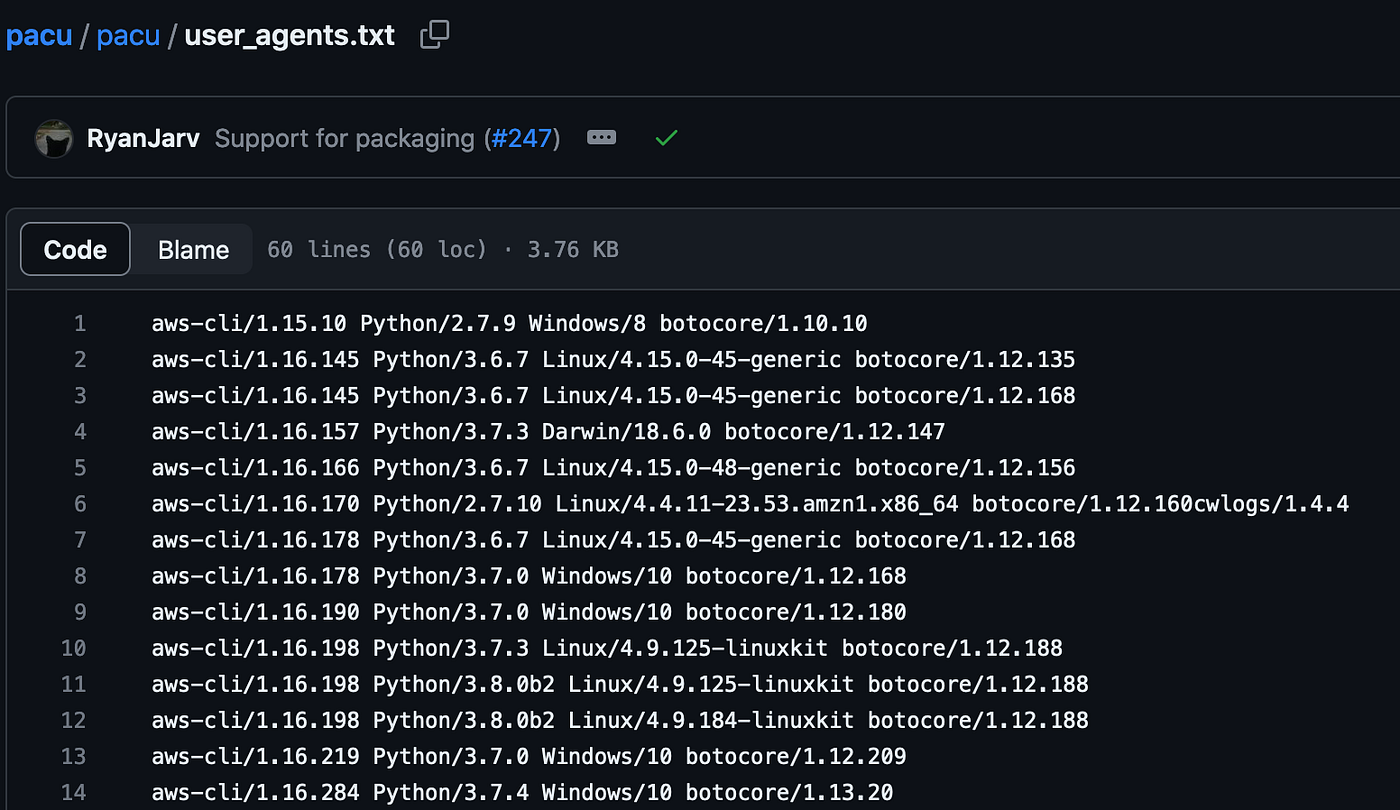This screenshot has height=810, width=1400.
Task: Click the line ending botocore/1.12.135
Action: [613, 360]
